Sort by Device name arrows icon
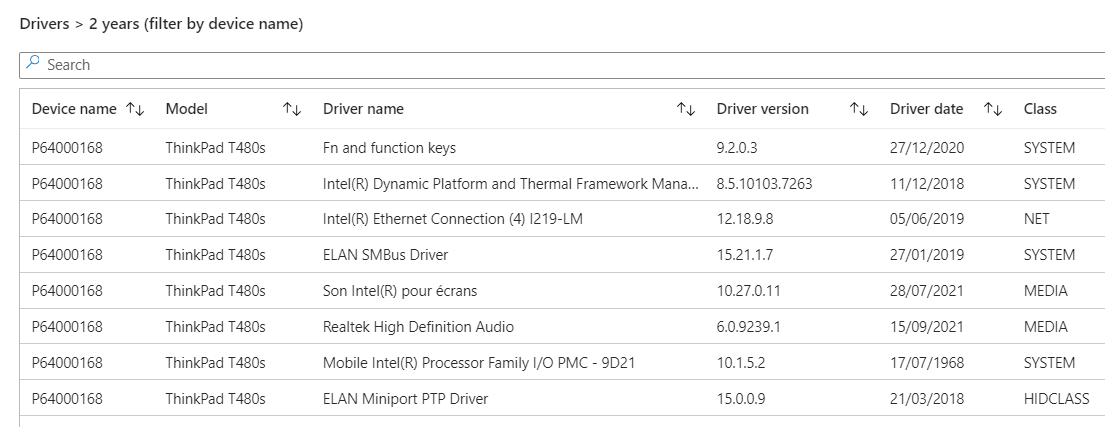This screenshot has width=1105, height=427. coord(135,109)
